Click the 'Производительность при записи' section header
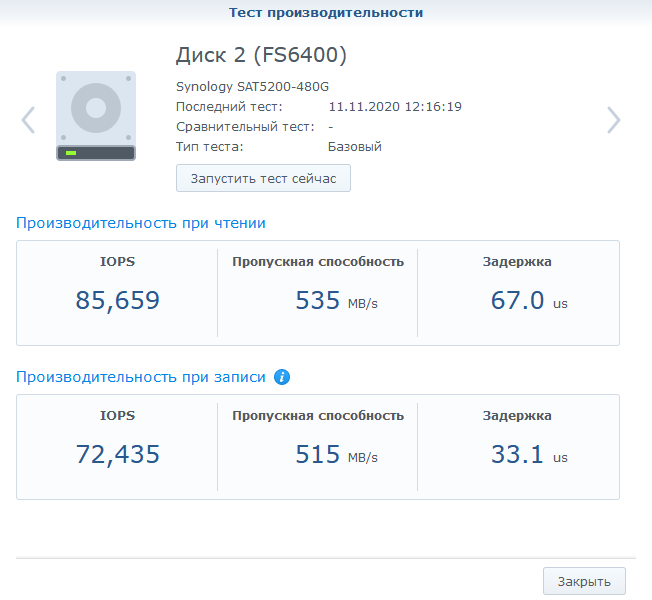 pos(141,377)
